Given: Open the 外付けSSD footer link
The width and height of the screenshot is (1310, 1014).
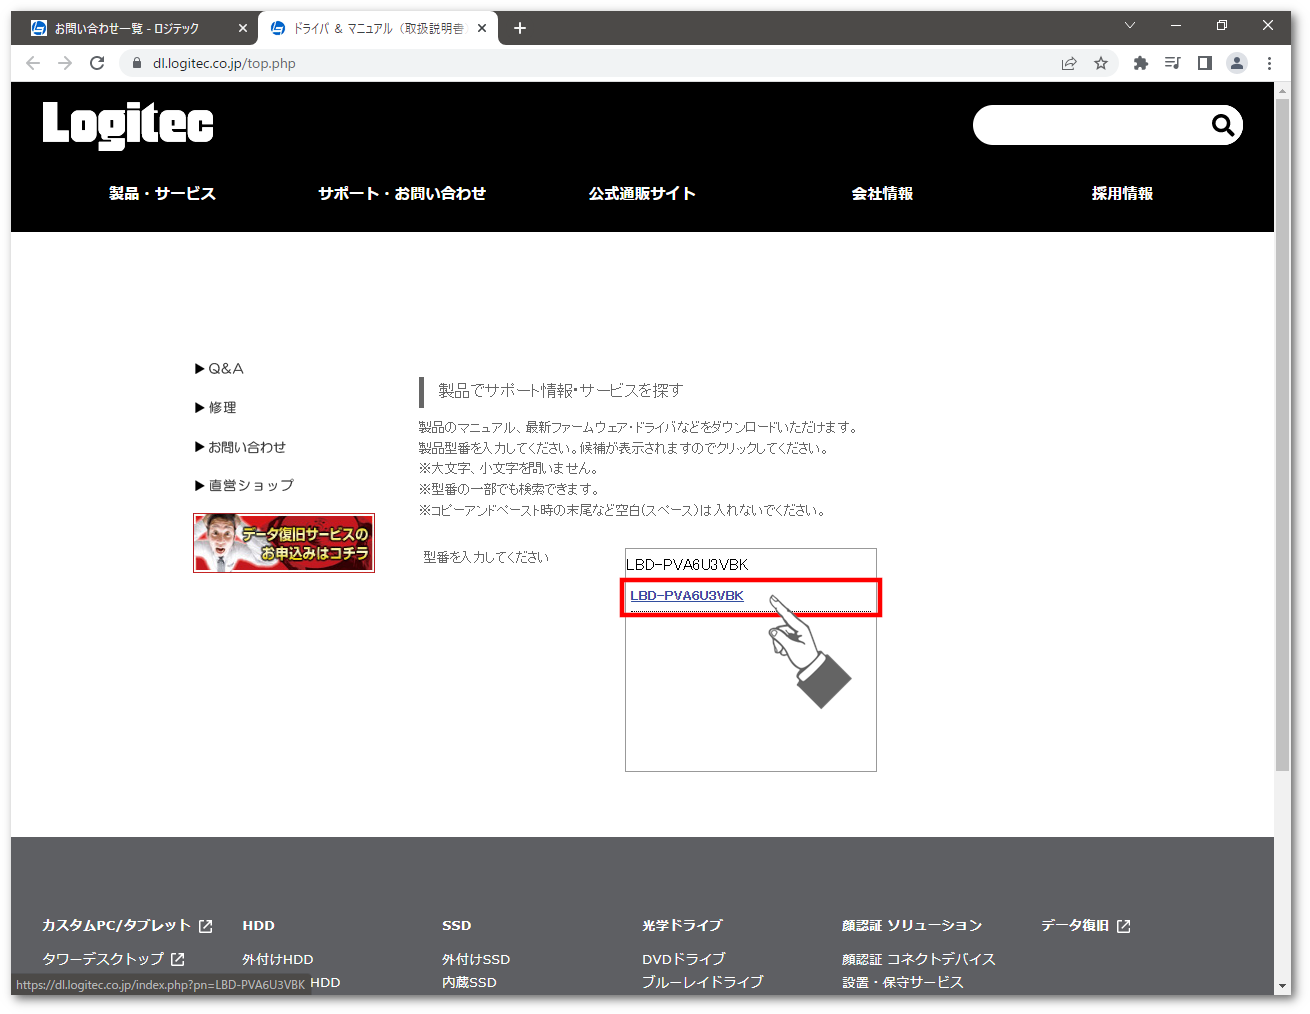Looking at the screenshot, I should pyautogui.click(x=476, y=959).
